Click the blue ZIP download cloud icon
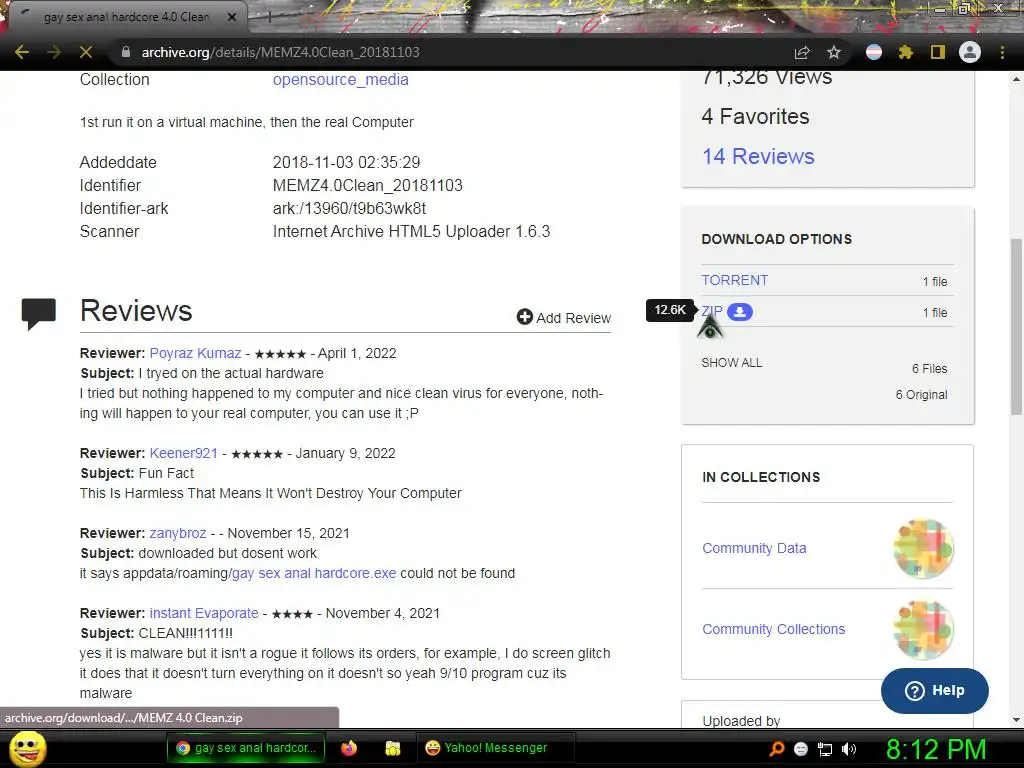Screen dimensions: 1024x768 [740, 312]
